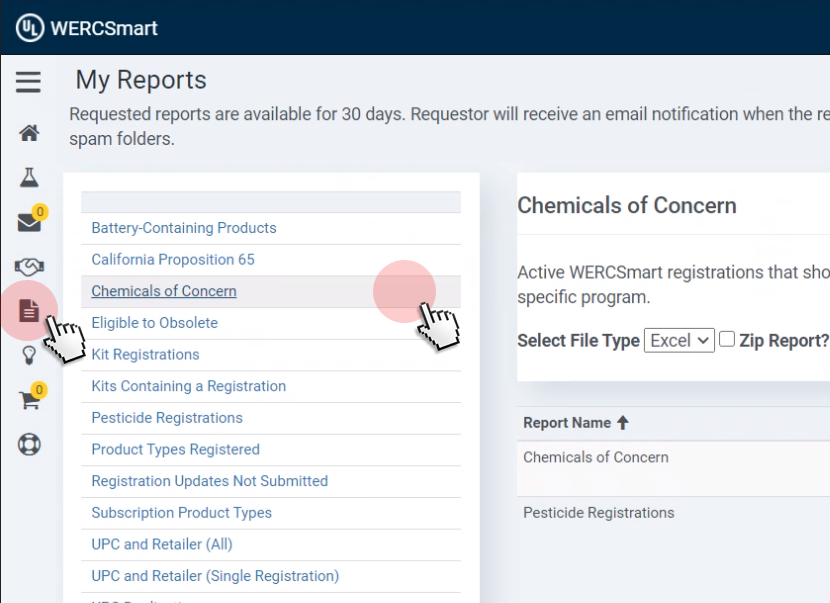Select the Battery-Containing Products report
830x603 pixels.
(x=184, y=228)
